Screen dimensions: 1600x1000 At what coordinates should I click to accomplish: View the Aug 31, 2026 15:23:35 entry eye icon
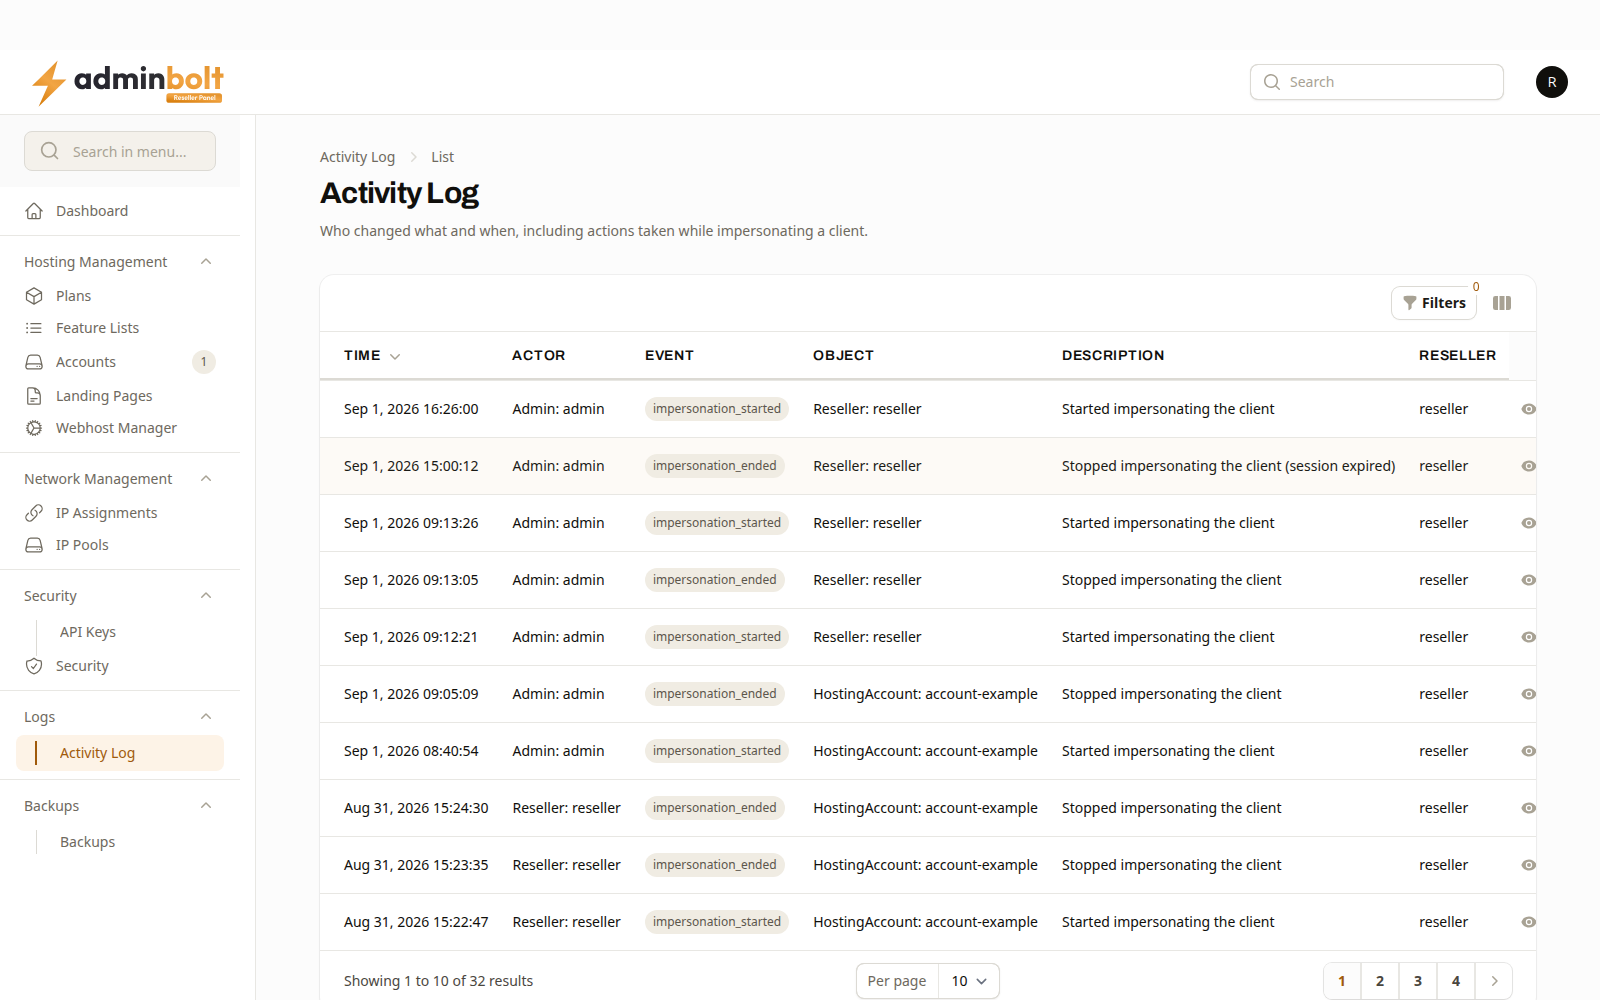(x=1528, y=865)
